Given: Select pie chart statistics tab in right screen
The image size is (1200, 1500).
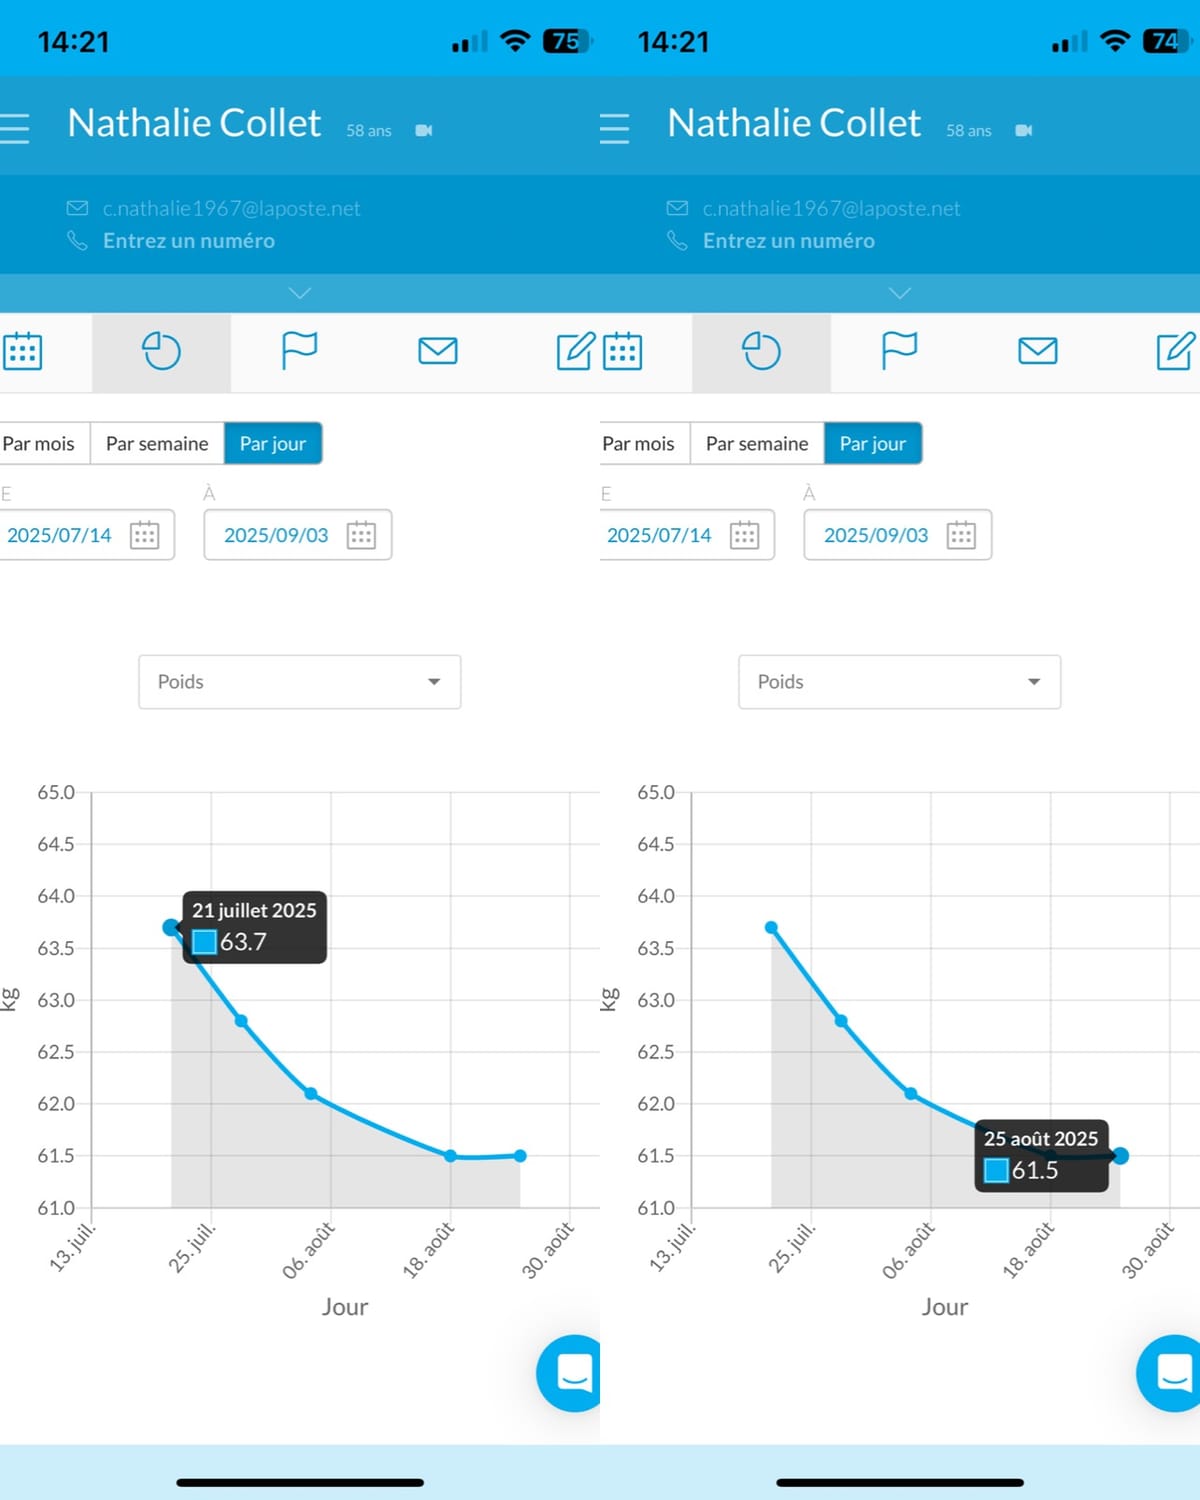Looking at the screenshot, I should [761, 351].
